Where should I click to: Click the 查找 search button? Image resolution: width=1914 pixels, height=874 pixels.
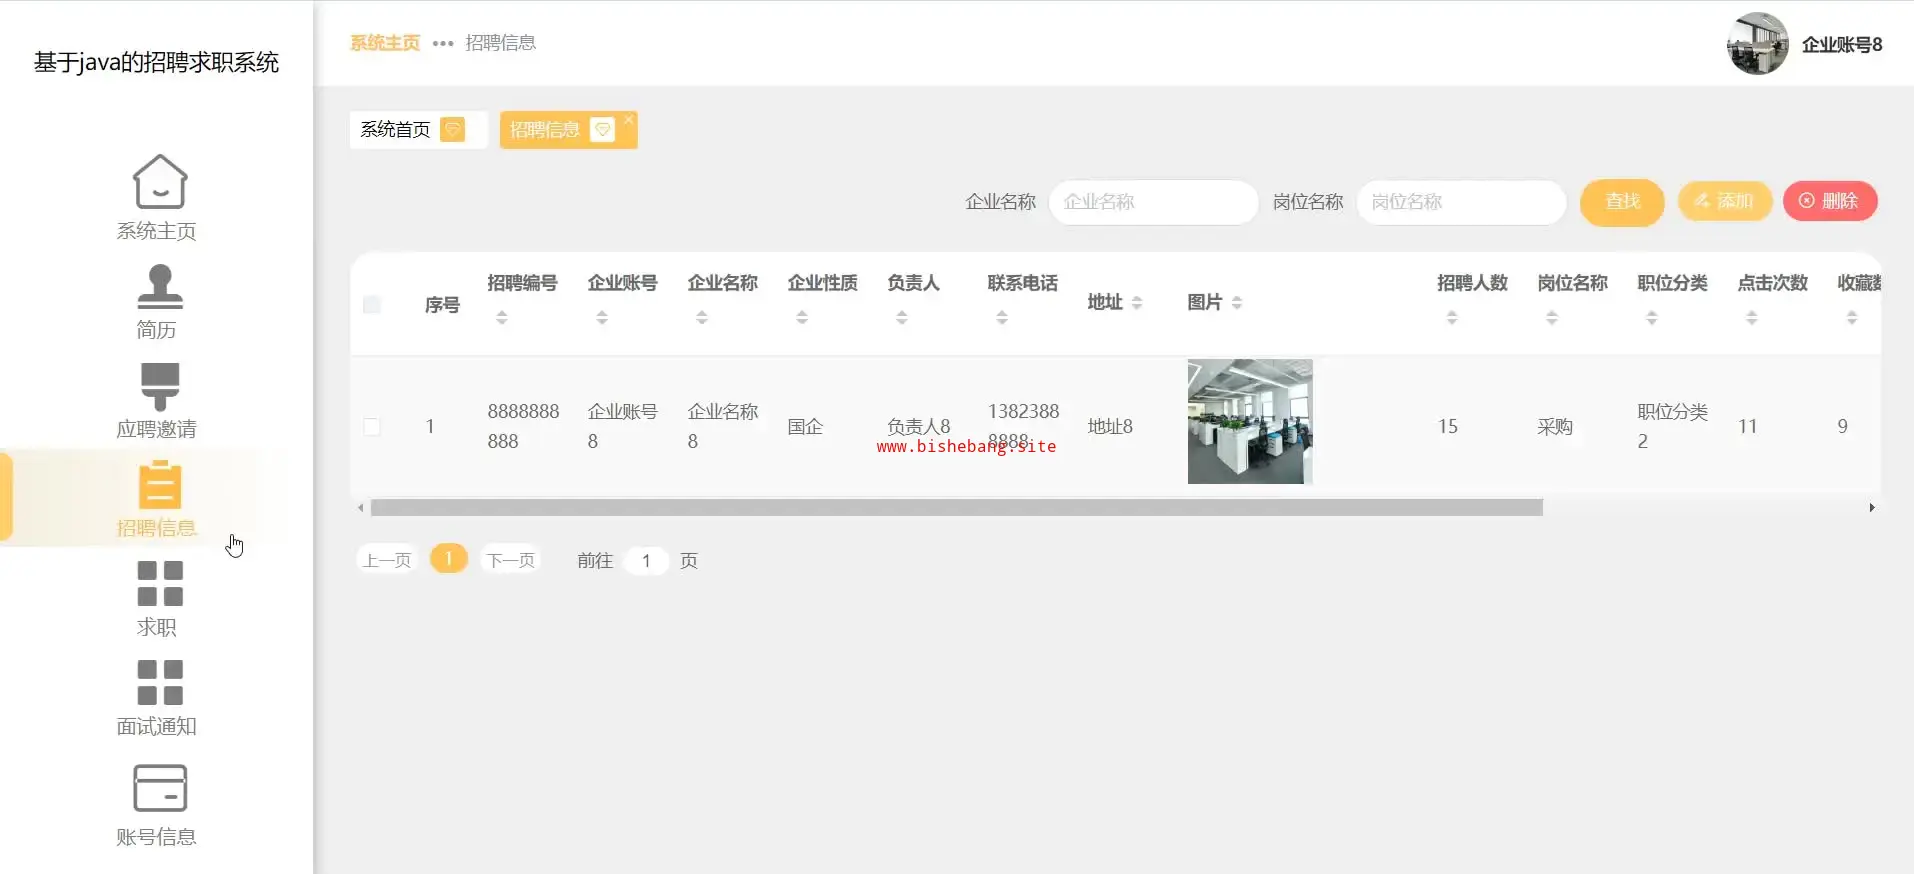point(1621,202)
